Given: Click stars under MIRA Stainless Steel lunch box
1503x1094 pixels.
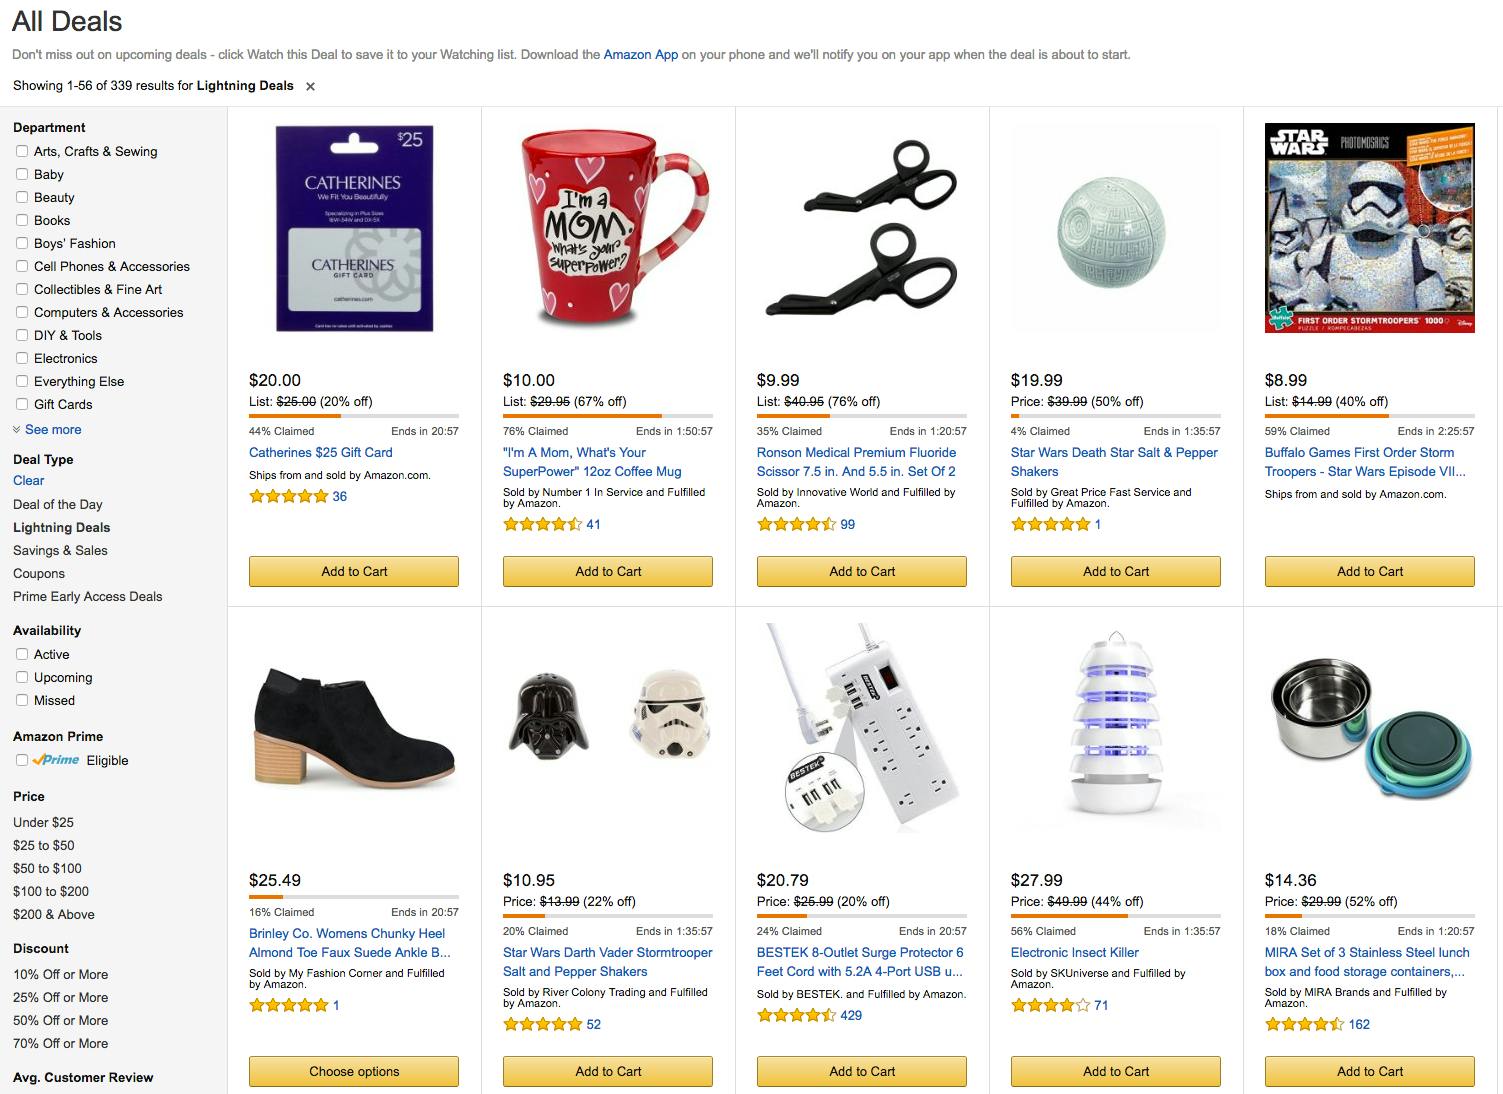Looking at the screenshot, I should (1304, 1024).
